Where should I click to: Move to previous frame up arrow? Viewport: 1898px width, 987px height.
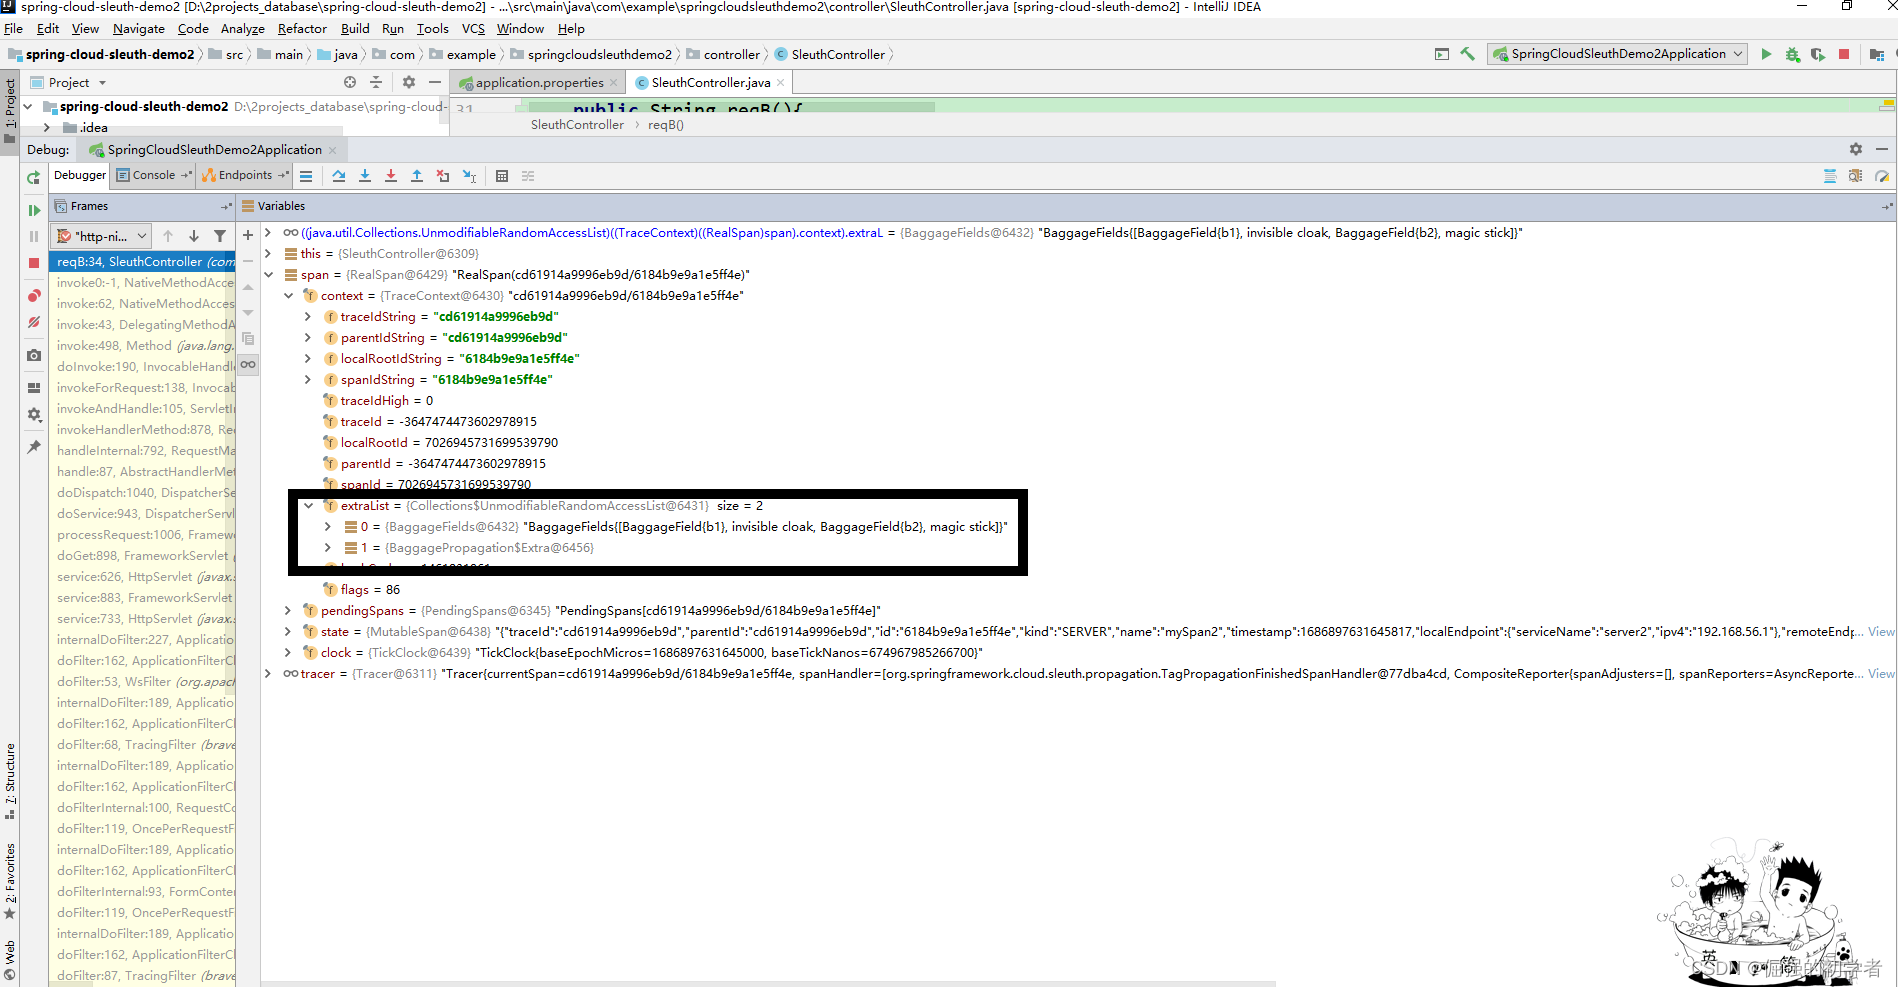click(168, 236)
